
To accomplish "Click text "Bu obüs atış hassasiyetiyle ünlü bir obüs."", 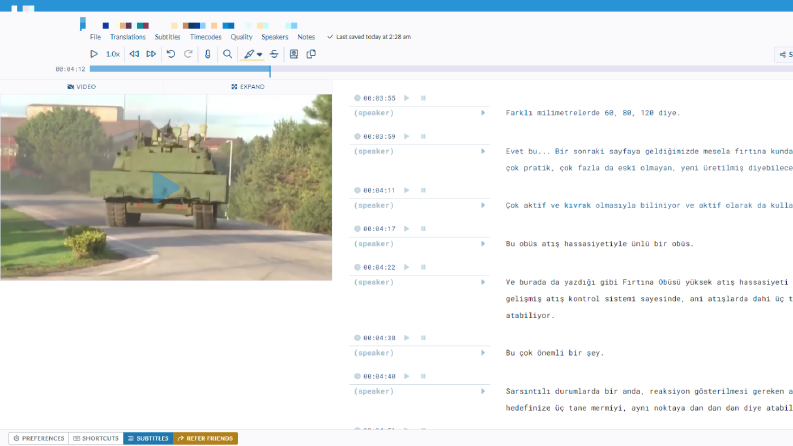I will (x=600, y=244).
